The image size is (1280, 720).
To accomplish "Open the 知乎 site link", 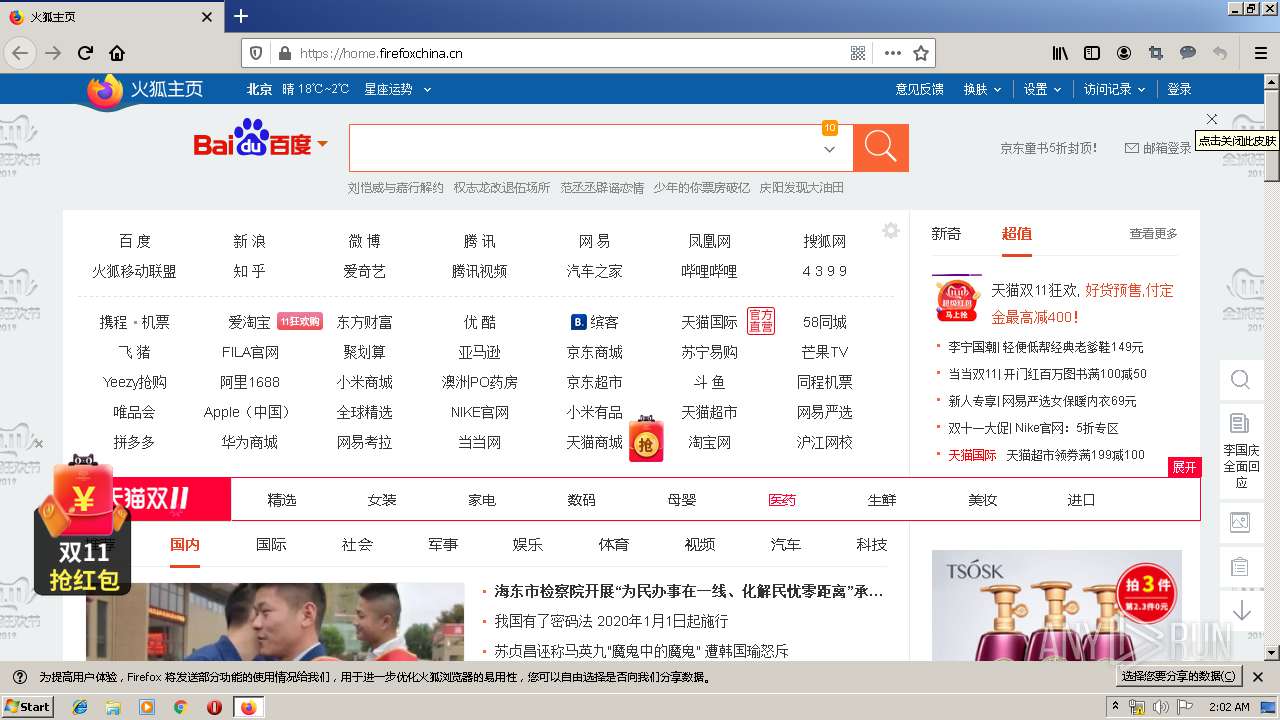I will tap(250, 271).
